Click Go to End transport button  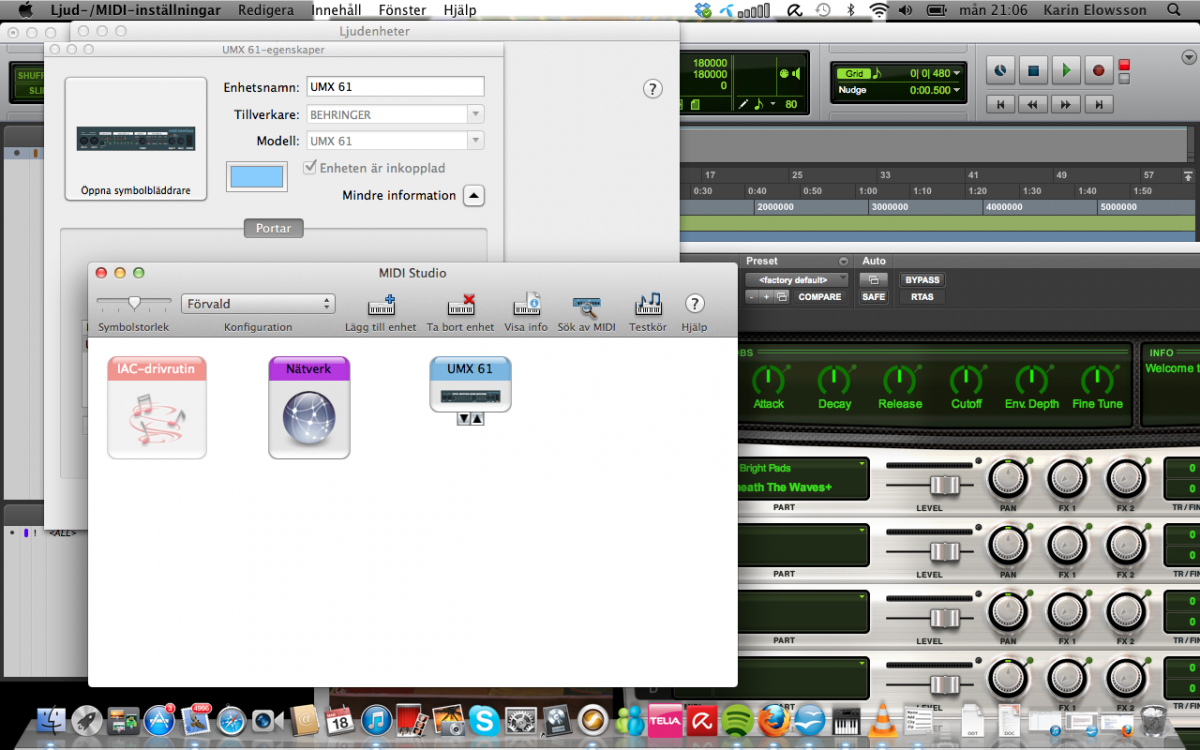coord(1099,104)
